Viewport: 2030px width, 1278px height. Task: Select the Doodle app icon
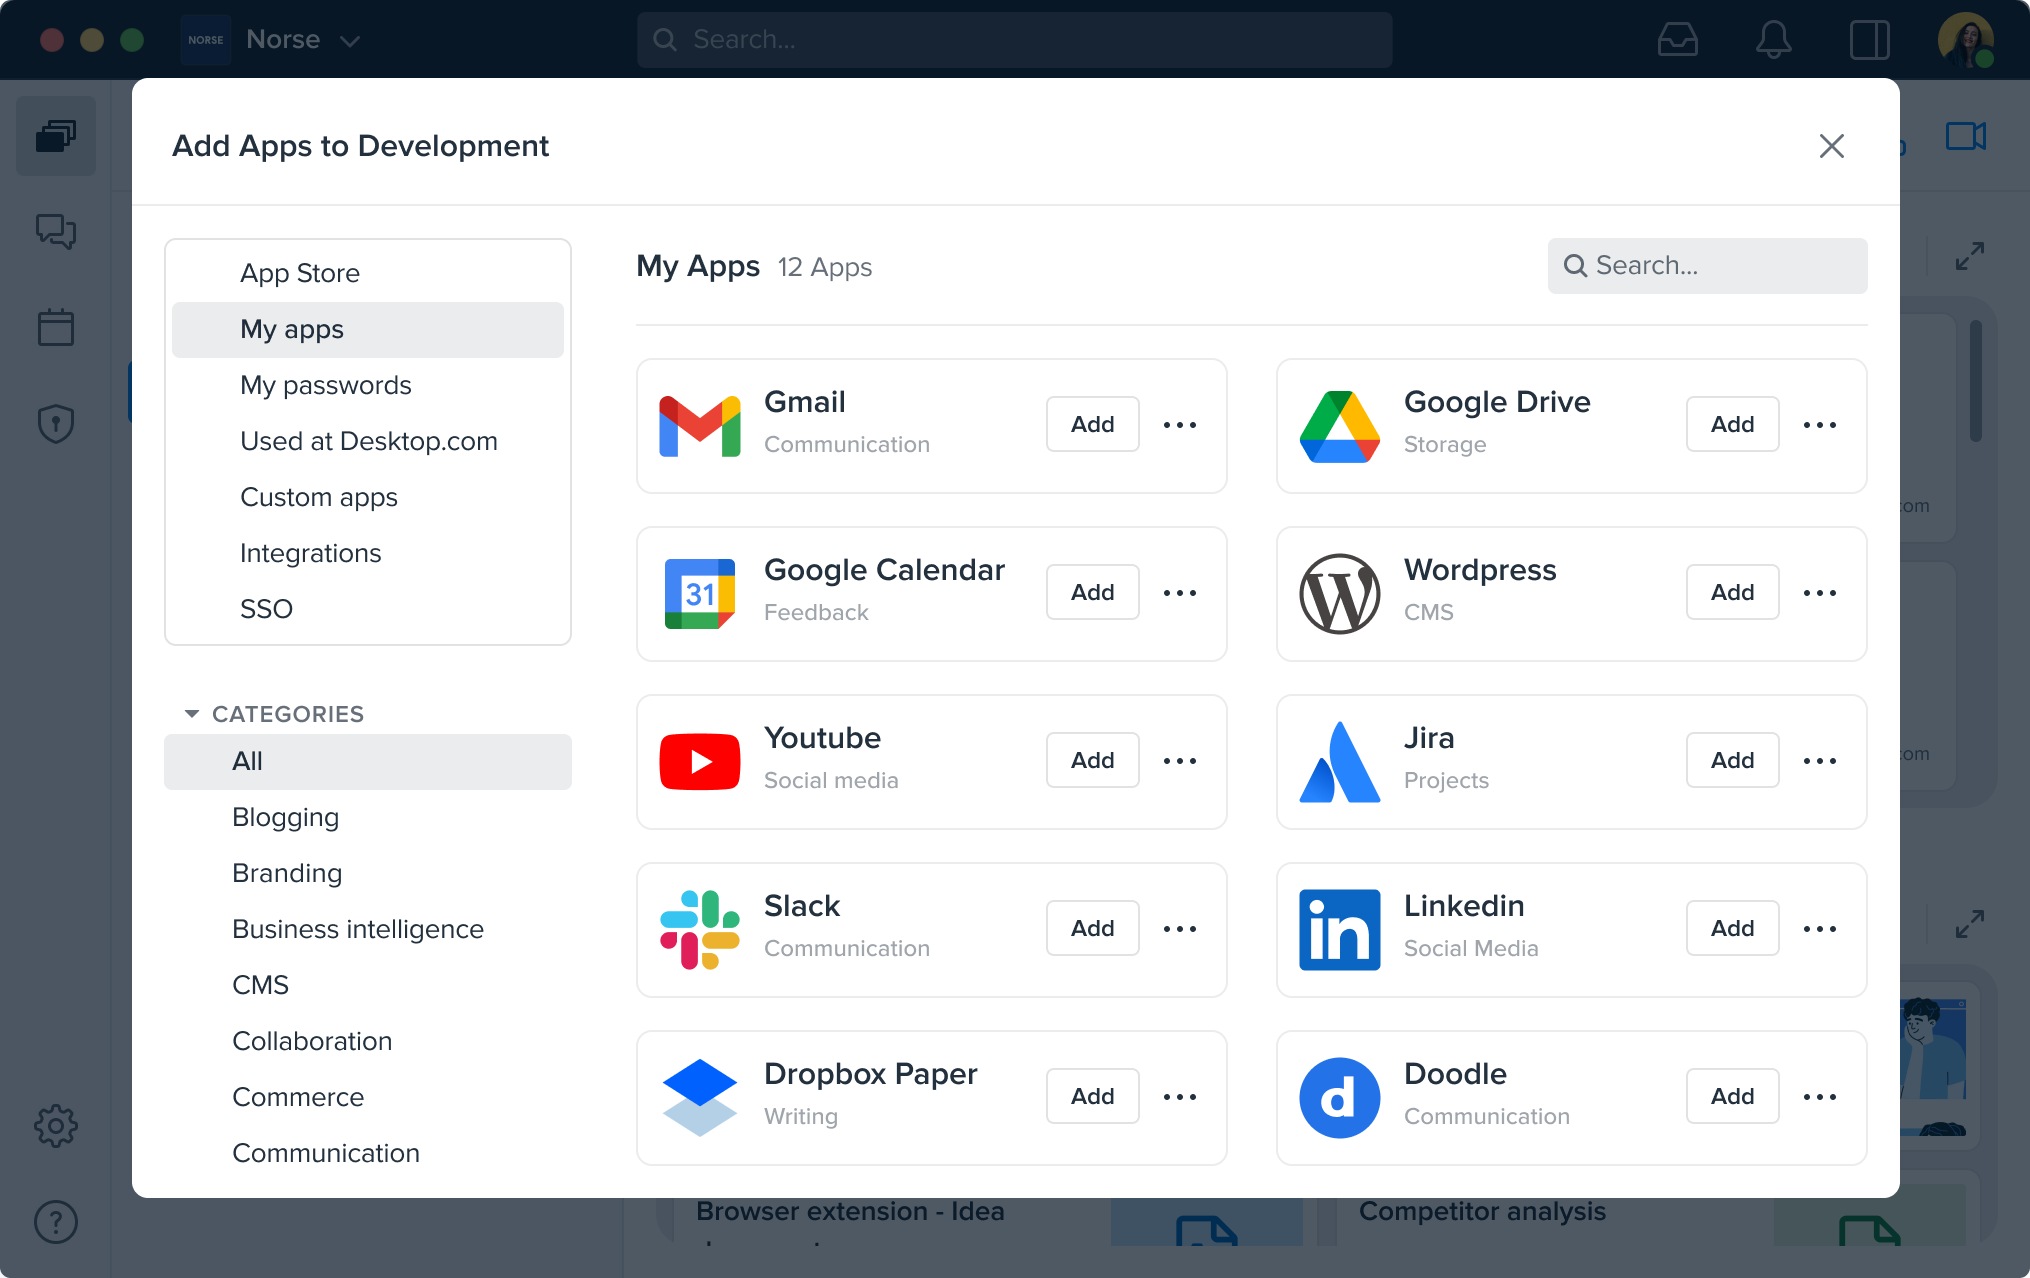(1339, 1096)
